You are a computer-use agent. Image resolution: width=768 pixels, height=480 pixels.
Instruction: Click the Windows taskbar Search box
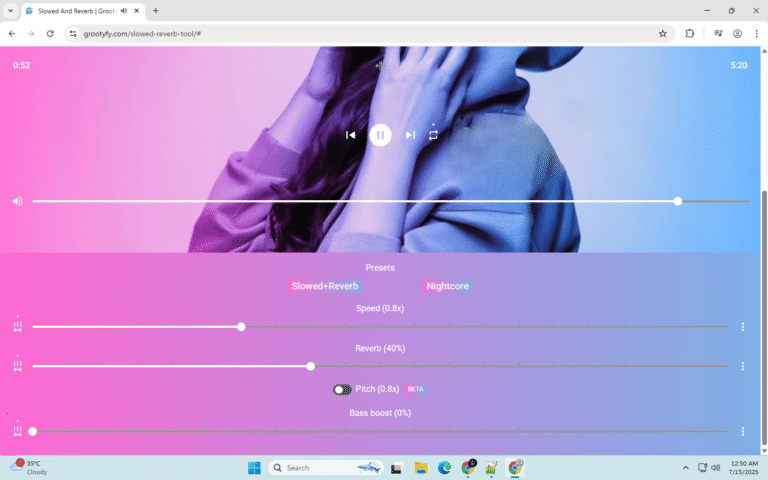click(x=320, y=467)
